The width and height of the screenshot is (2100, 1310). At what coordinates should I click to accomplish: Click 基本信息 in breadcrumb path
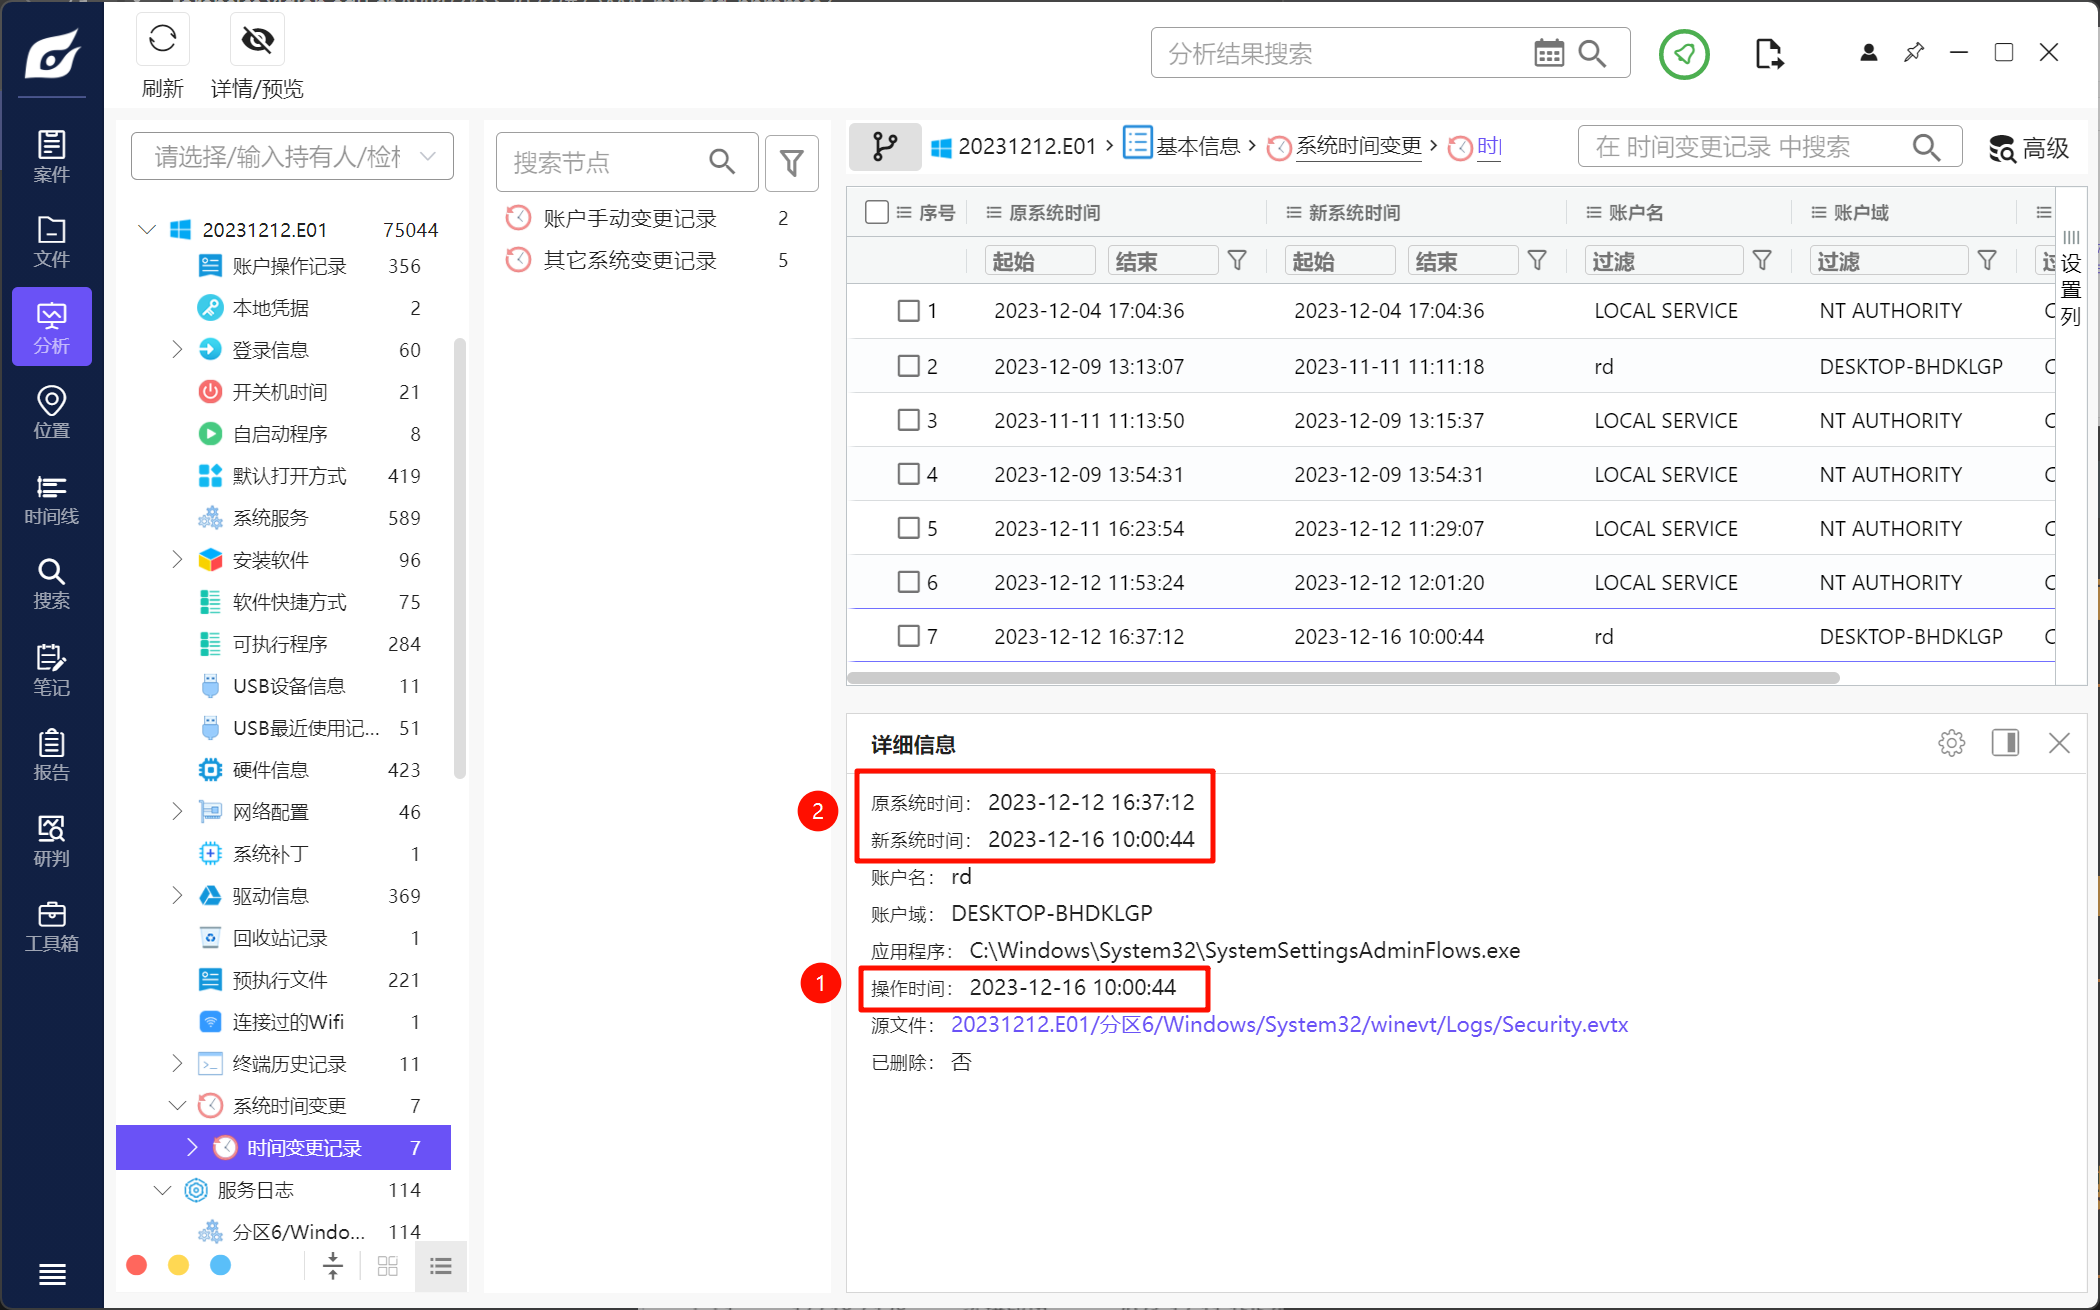pos(1196,147)
